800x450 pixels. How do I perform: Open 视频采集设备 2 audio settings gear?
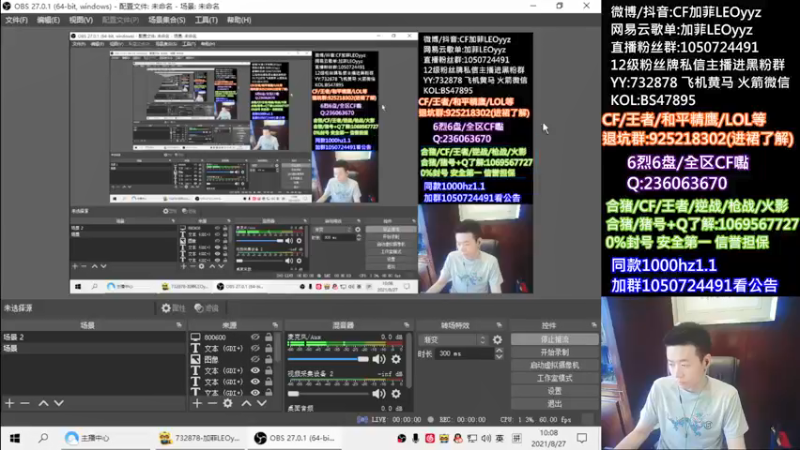click(396, 393)
